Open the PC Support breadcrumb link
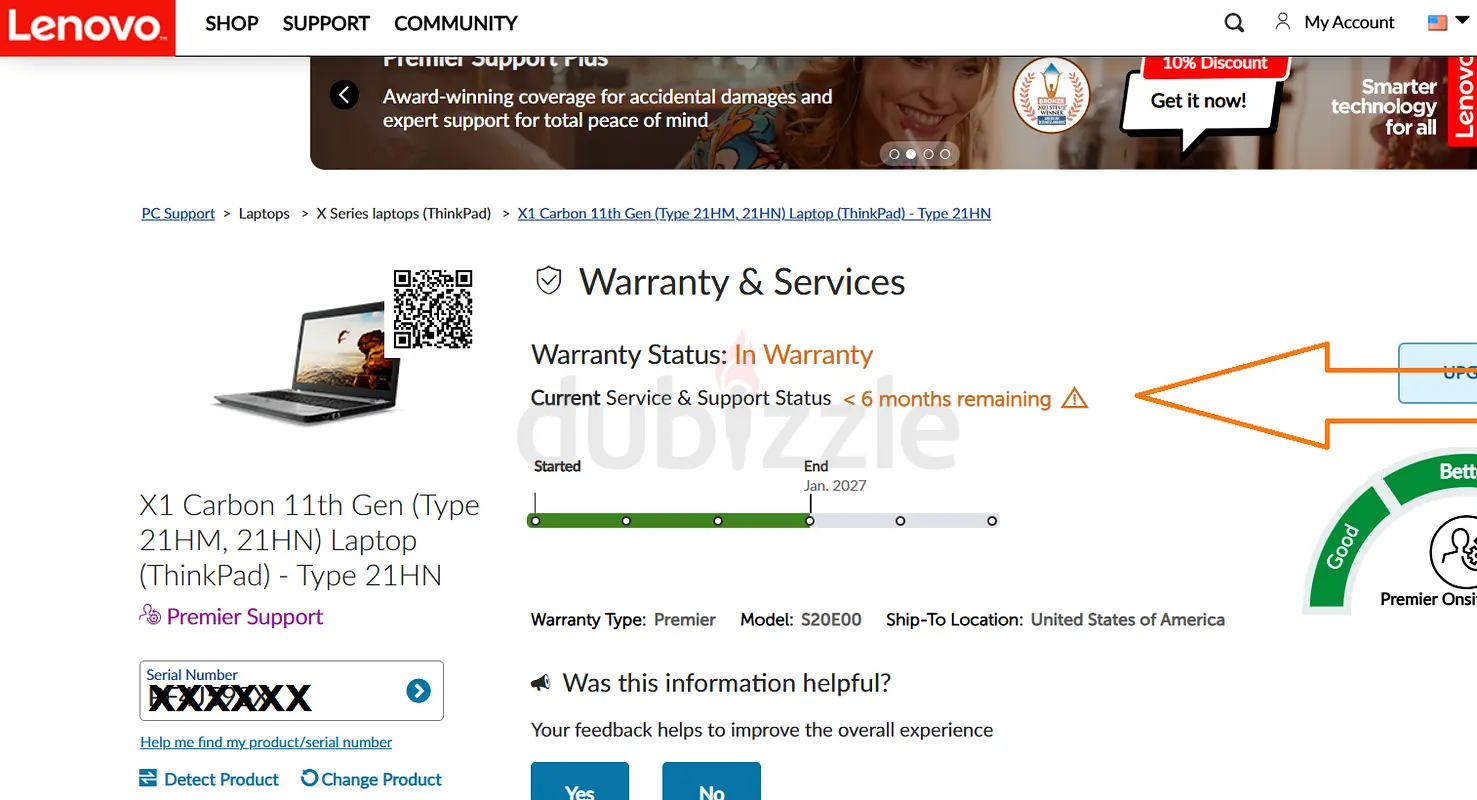This screenshot has width=1477, height=800. coord(178,213)
